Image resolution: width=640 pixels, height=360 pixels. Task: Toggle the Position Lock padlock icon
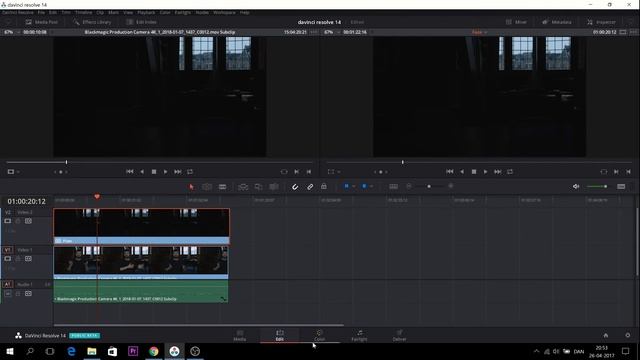(x=324, y=186)
